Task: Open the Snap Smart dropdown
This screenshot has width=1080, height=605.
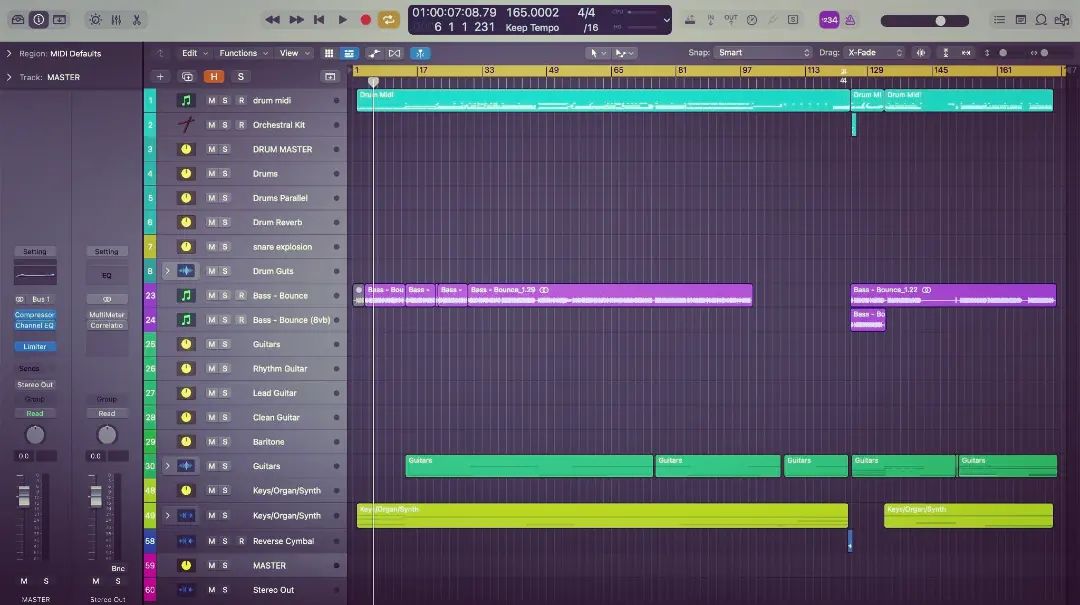Action: (763, 52)
